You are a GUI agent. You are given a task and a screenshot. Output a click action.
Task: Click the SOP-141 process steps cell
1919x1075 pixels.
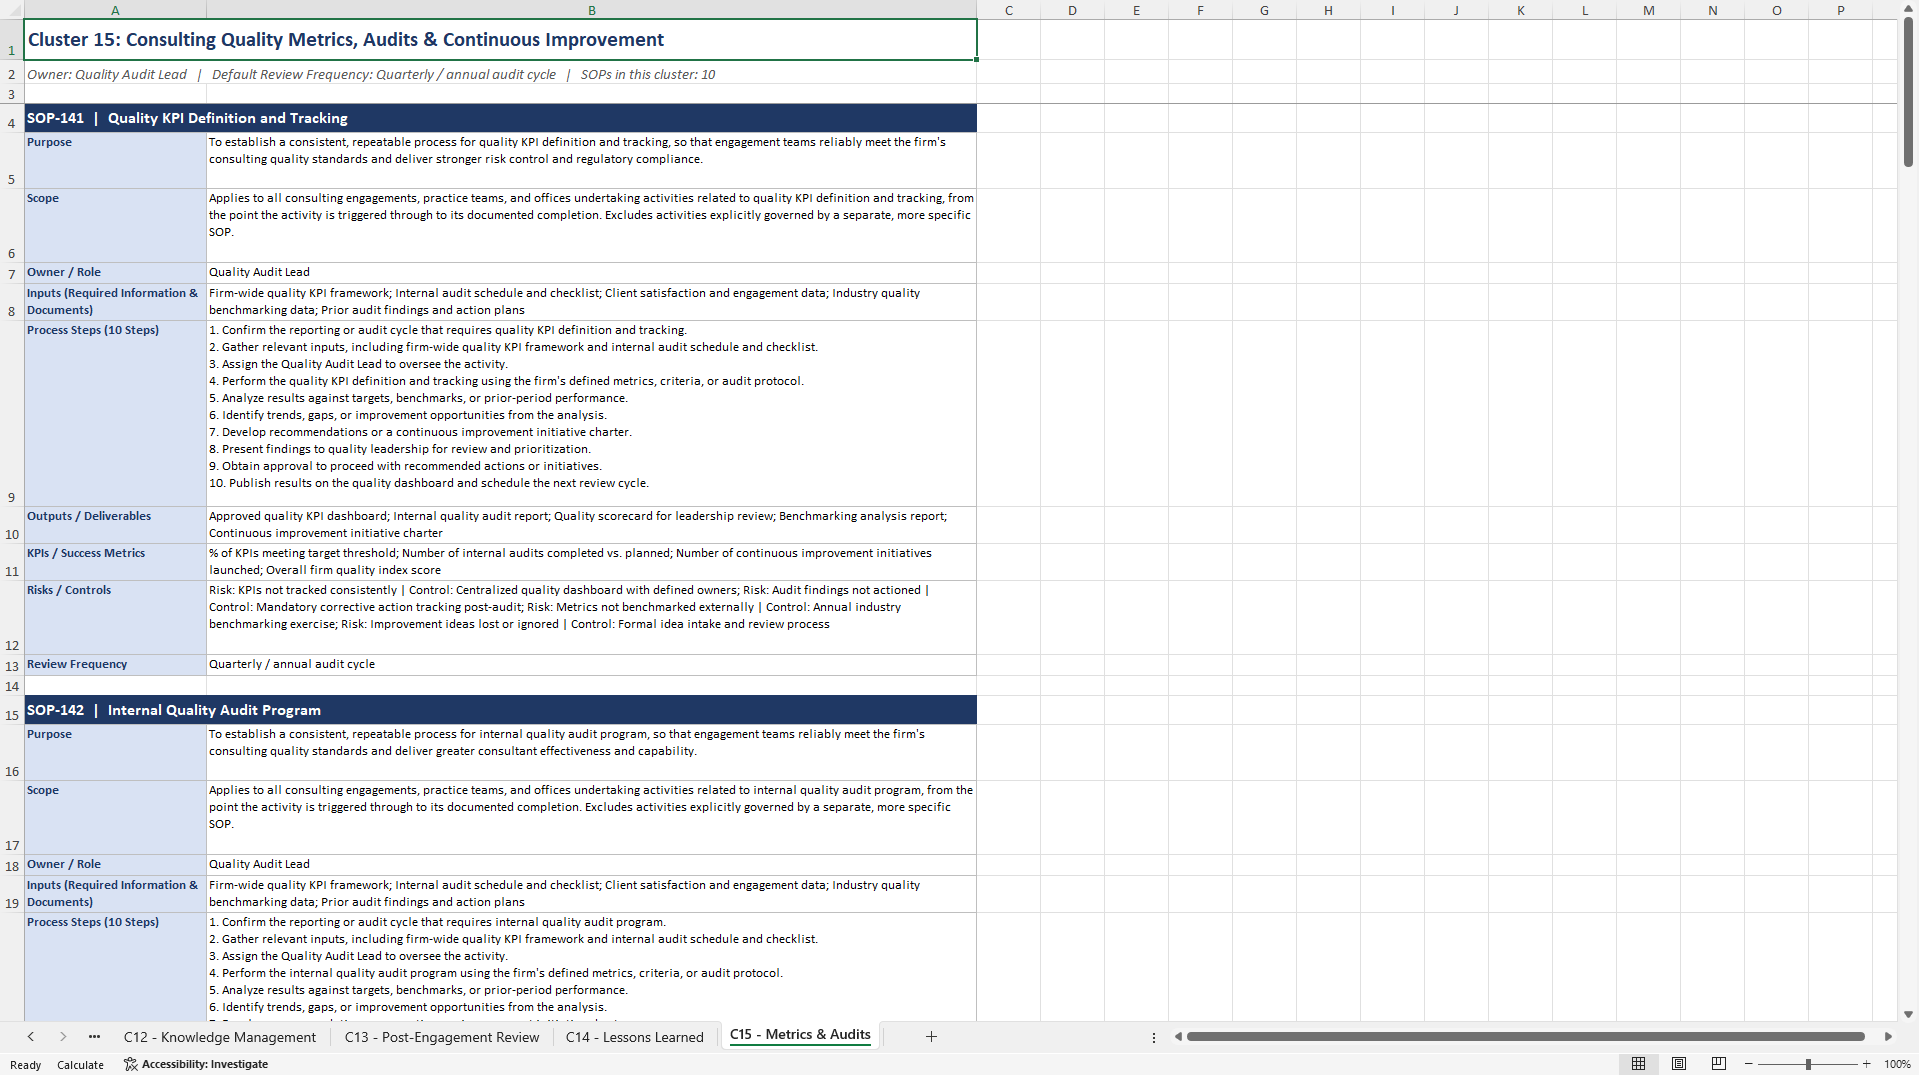pyautogui.click(x=591, y=413)
